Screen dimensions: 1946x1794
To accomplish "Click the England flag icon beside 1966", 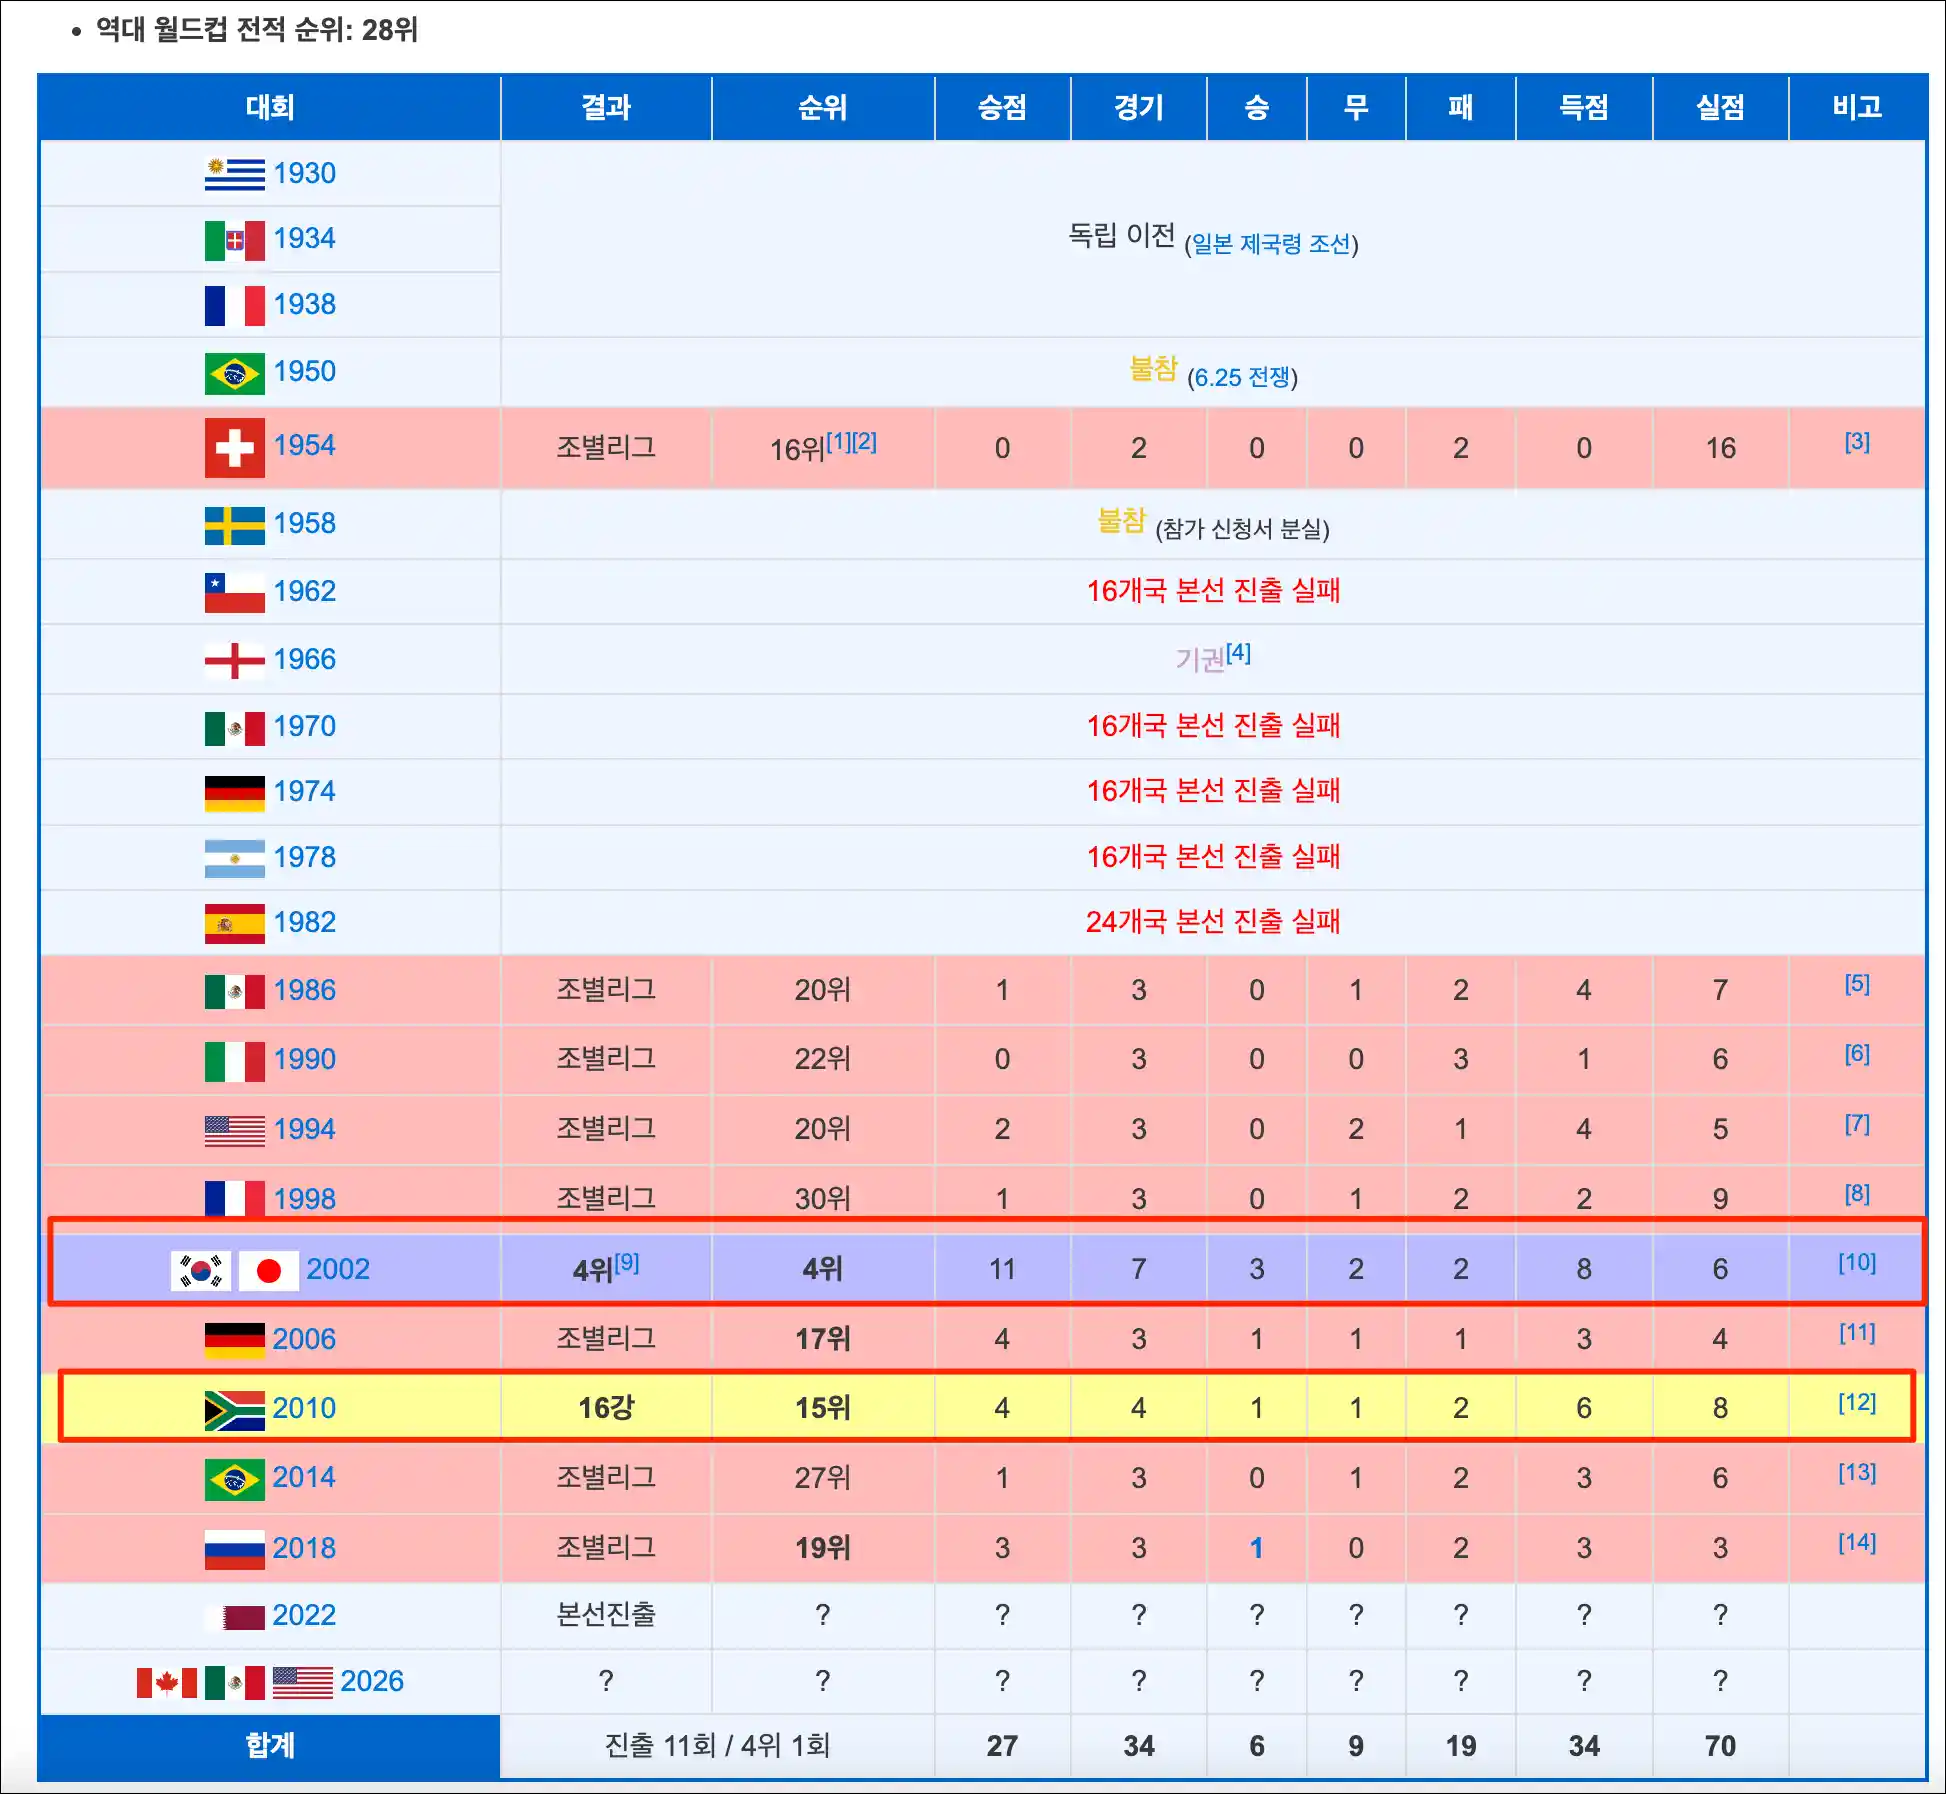I will (x=234, y=660).
